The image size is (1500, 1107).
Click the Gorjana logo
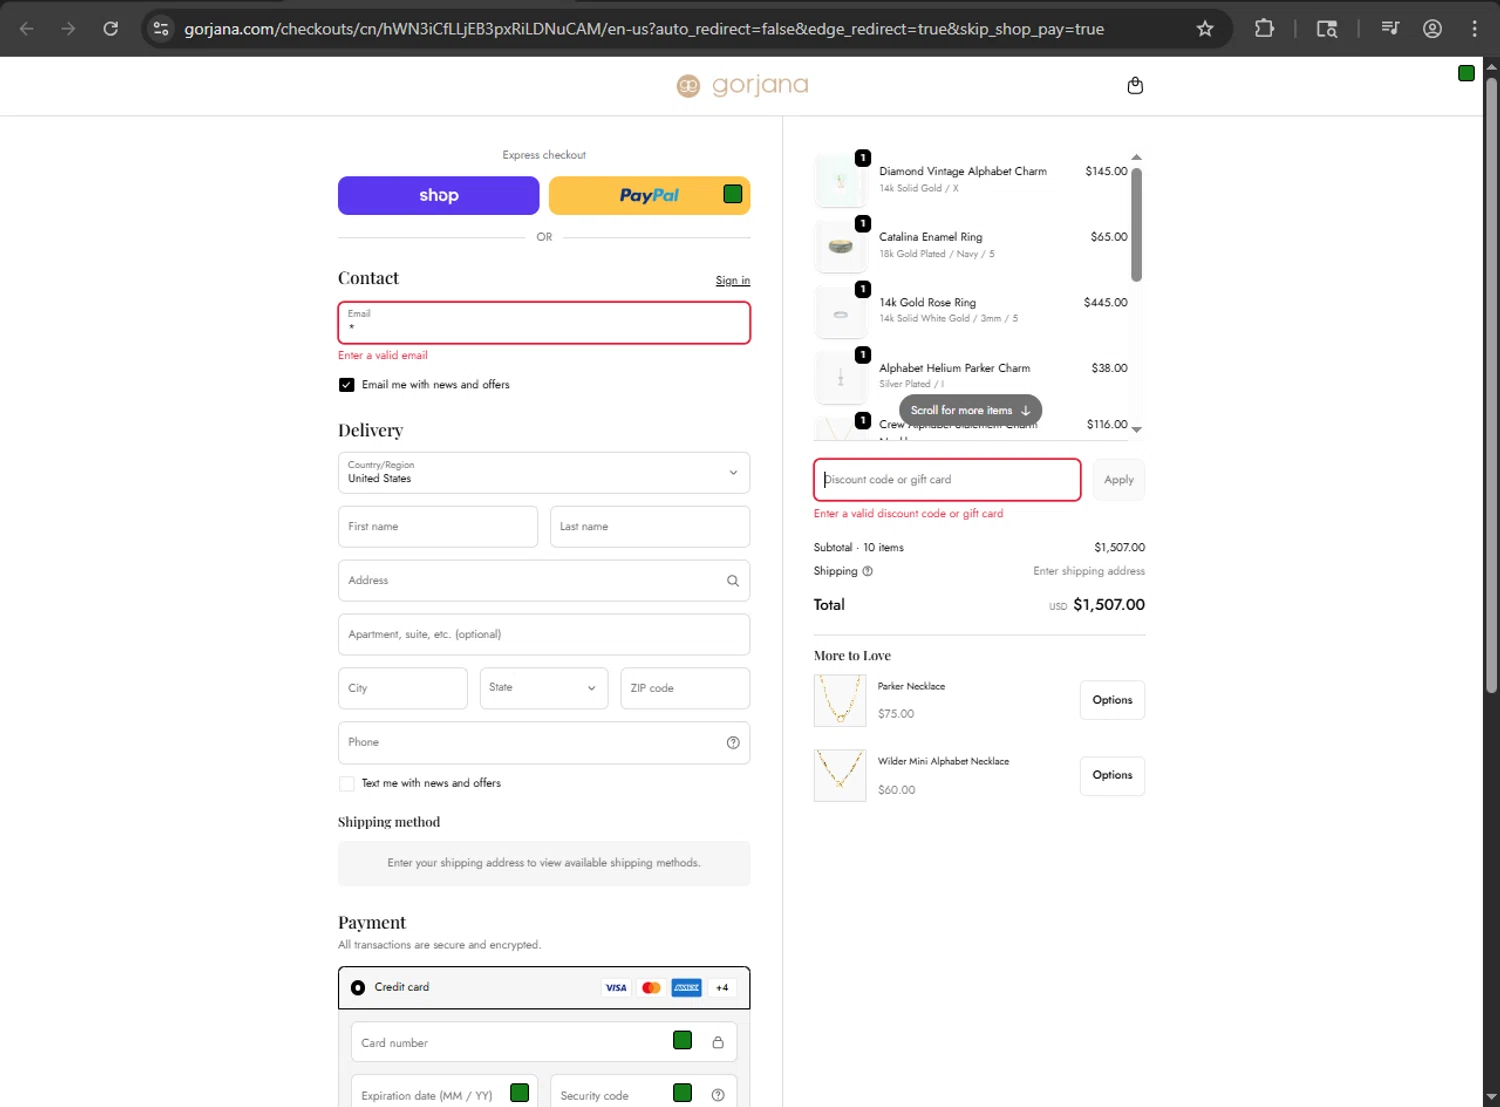[742, 86]
